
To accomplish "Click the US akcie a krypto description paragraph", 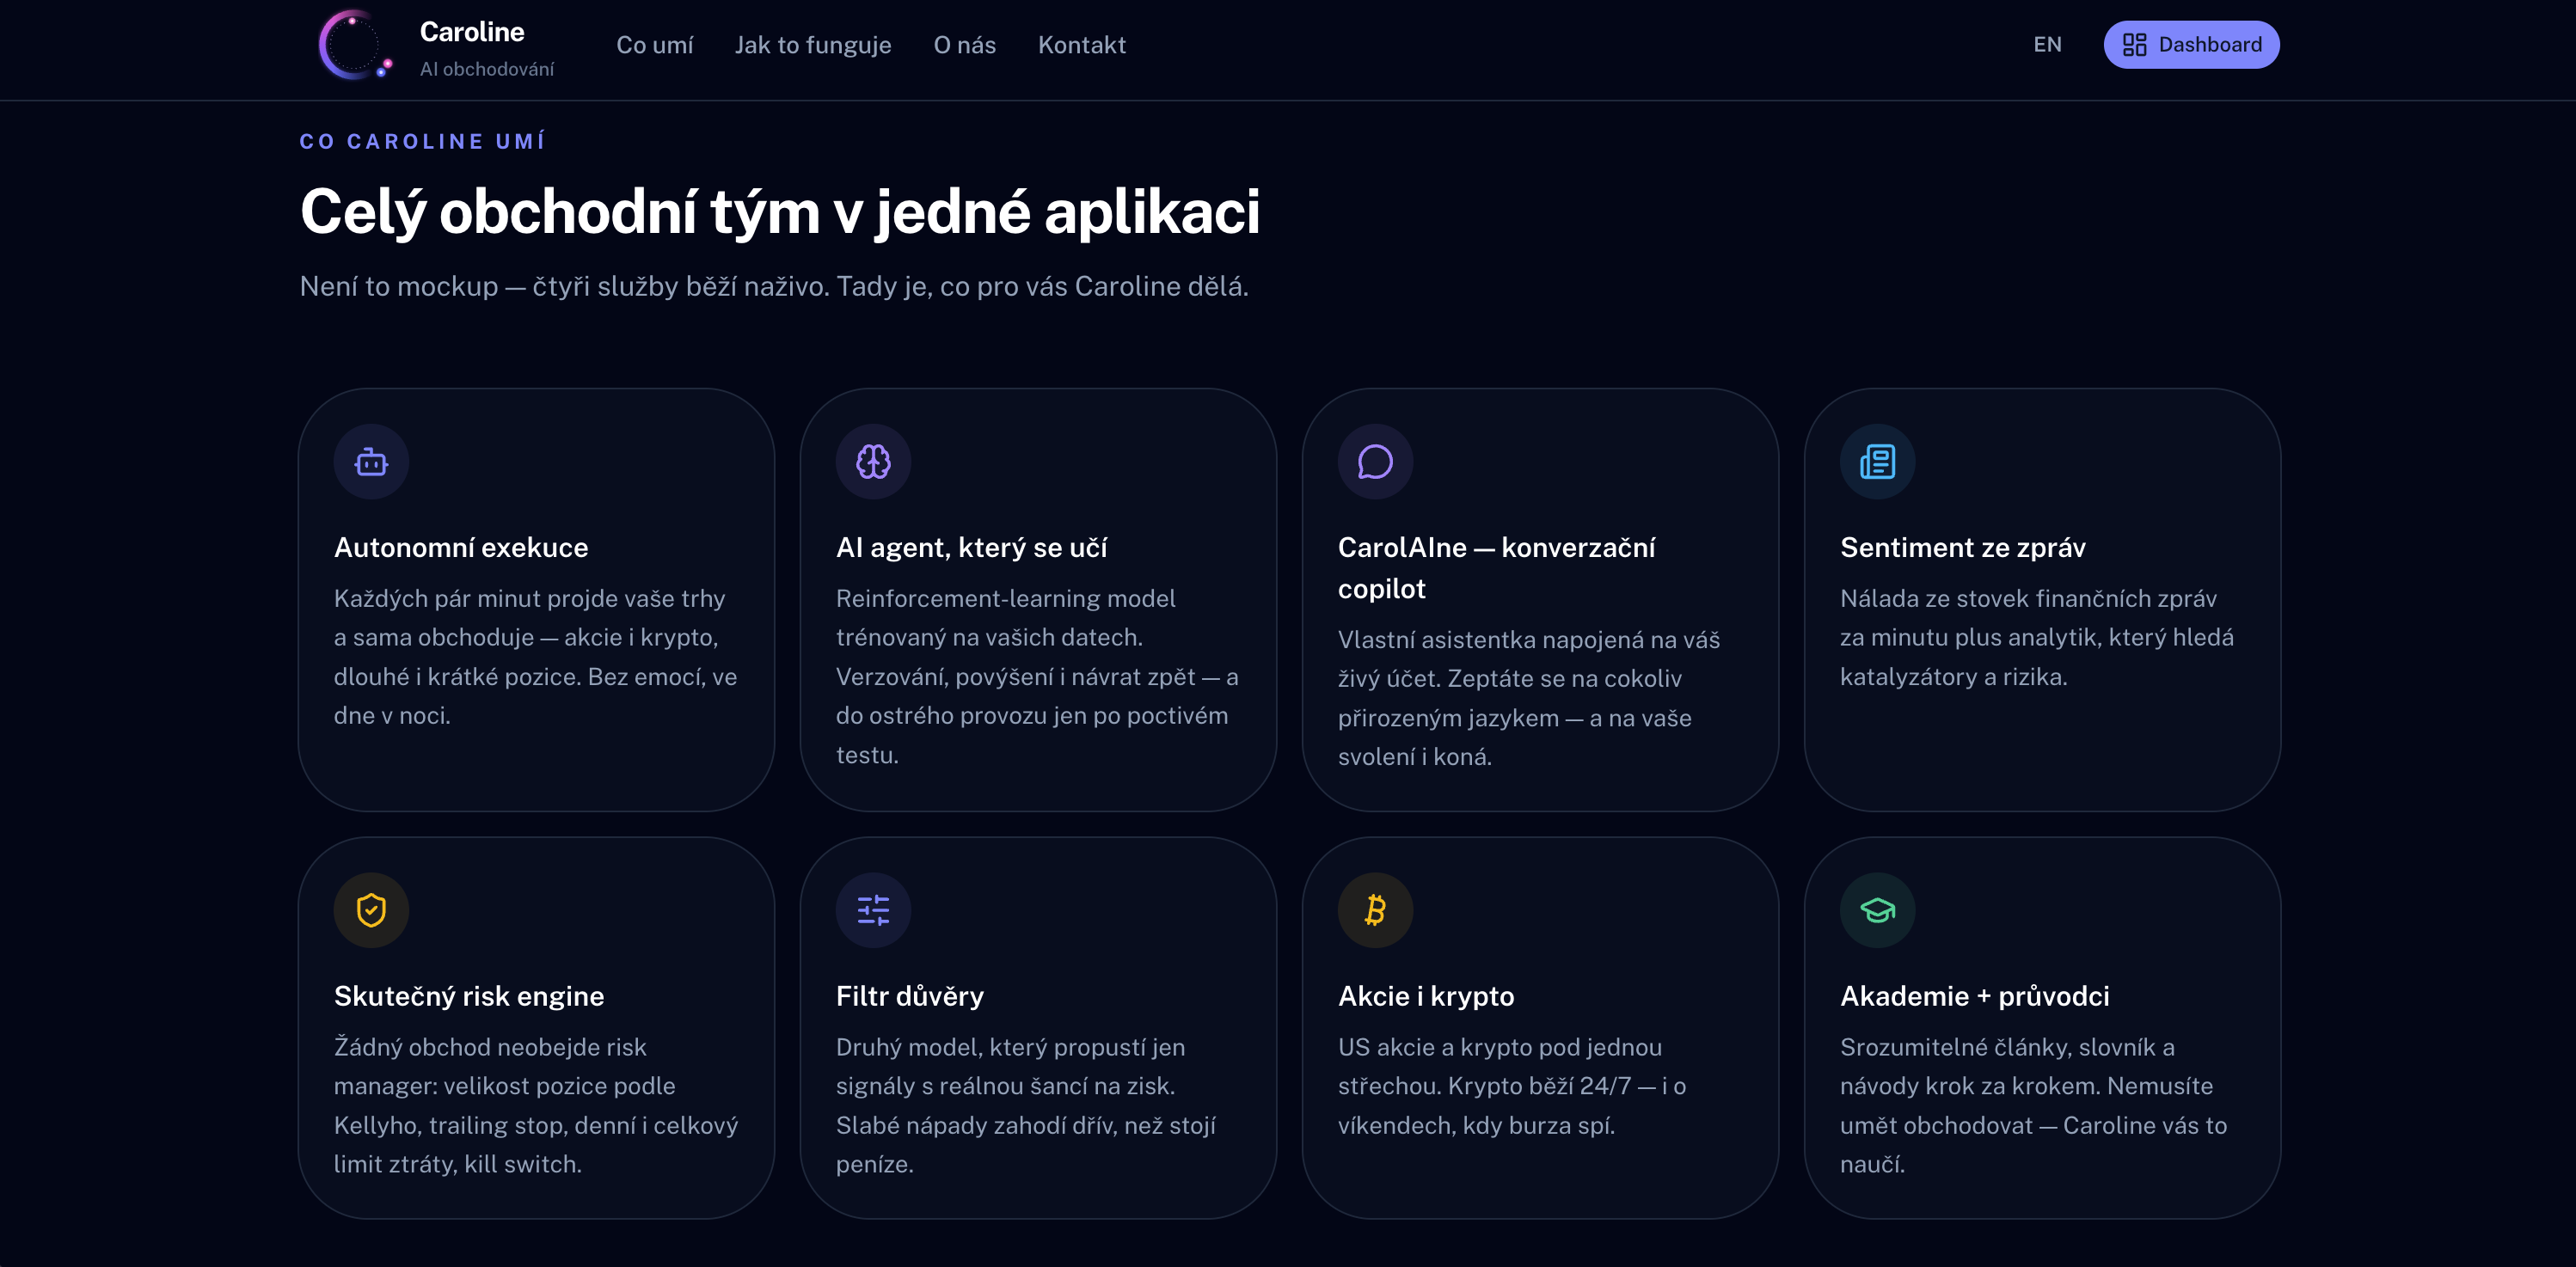I will [x=1512, y=1086].
